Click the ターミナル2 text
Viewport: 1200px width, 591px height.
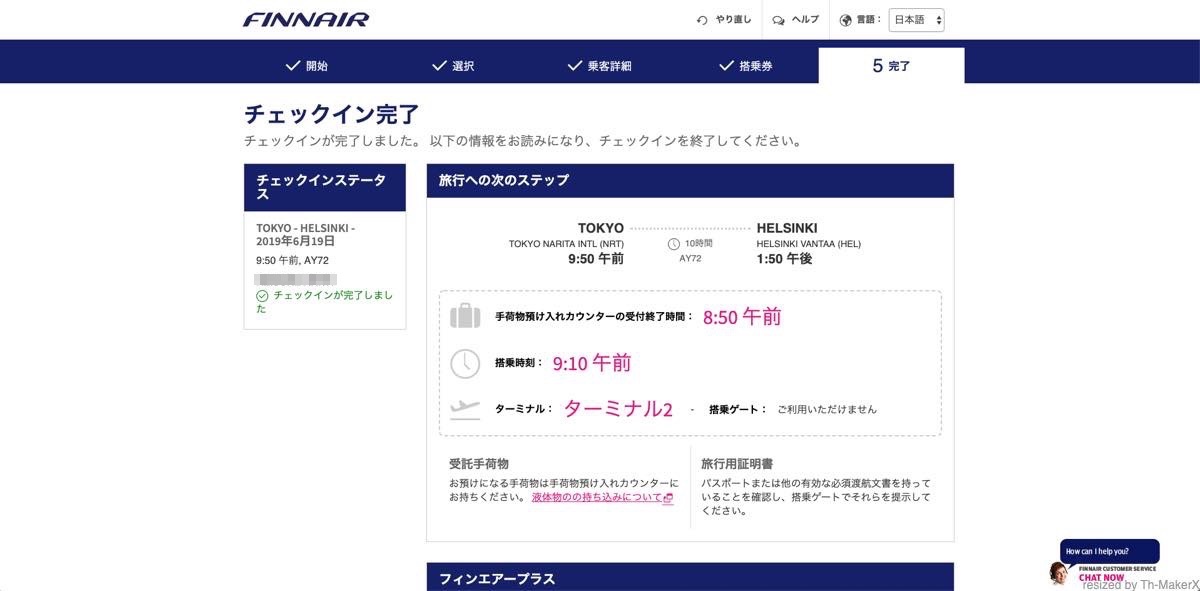click(x=618, y=408)
